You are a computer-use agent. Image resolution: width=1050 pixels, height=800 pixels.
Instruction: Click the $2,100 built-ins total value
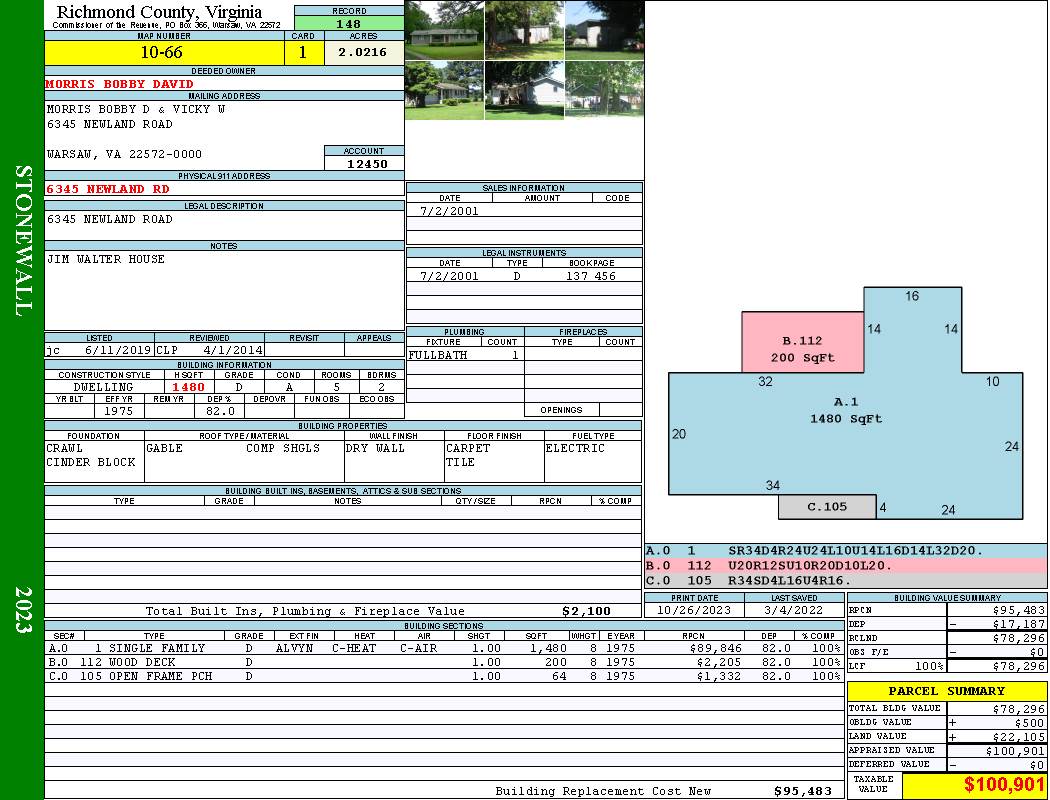(587, 611)
